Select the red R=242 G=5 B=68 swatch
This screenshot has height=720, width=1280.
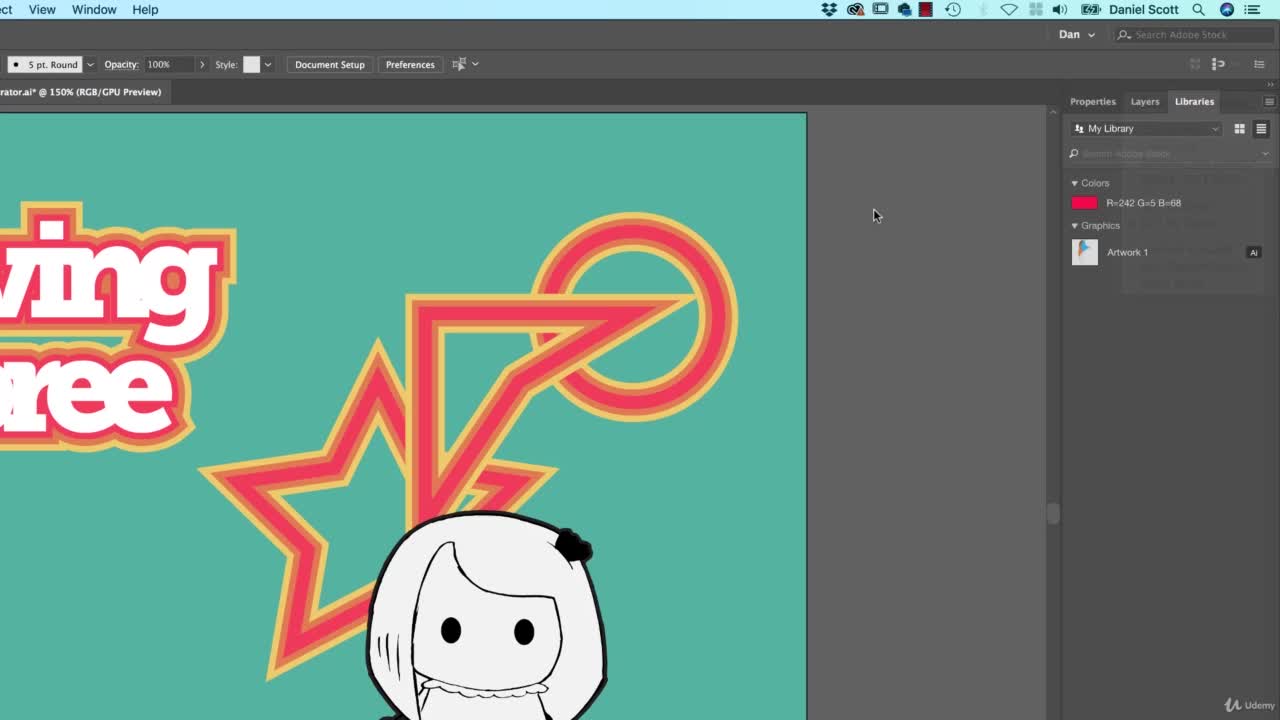point(1084,203)
